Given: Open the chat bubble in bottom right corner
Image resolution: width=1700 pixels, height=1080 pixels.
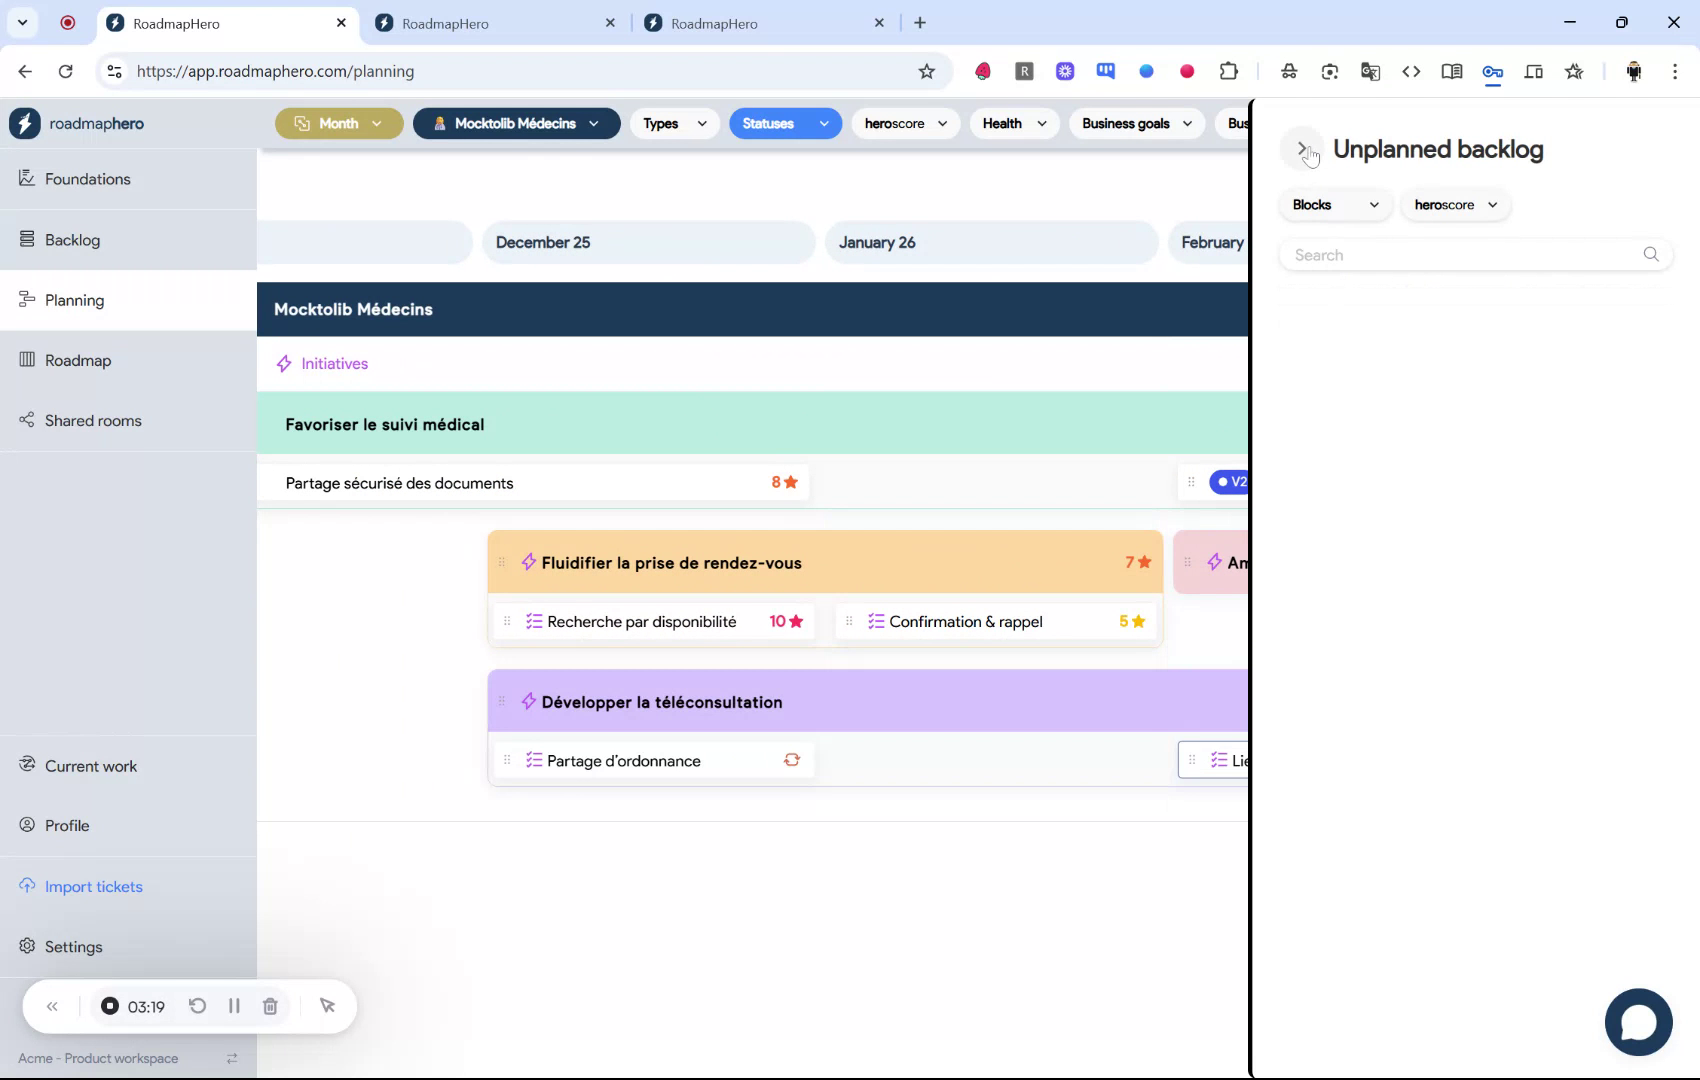Looking at the screenshot, I should [1638, 1022].
